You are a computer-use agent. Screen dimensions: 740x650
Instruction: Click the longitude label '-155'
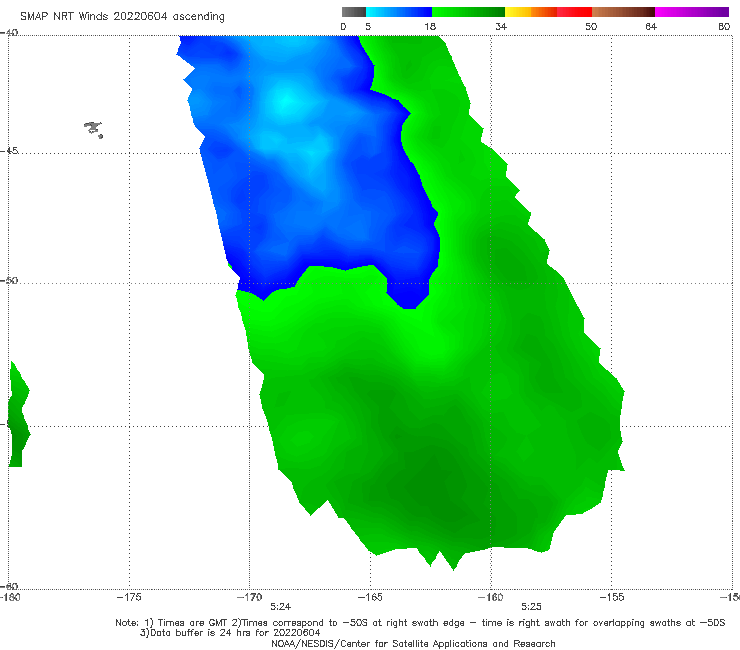pos(612,597)
